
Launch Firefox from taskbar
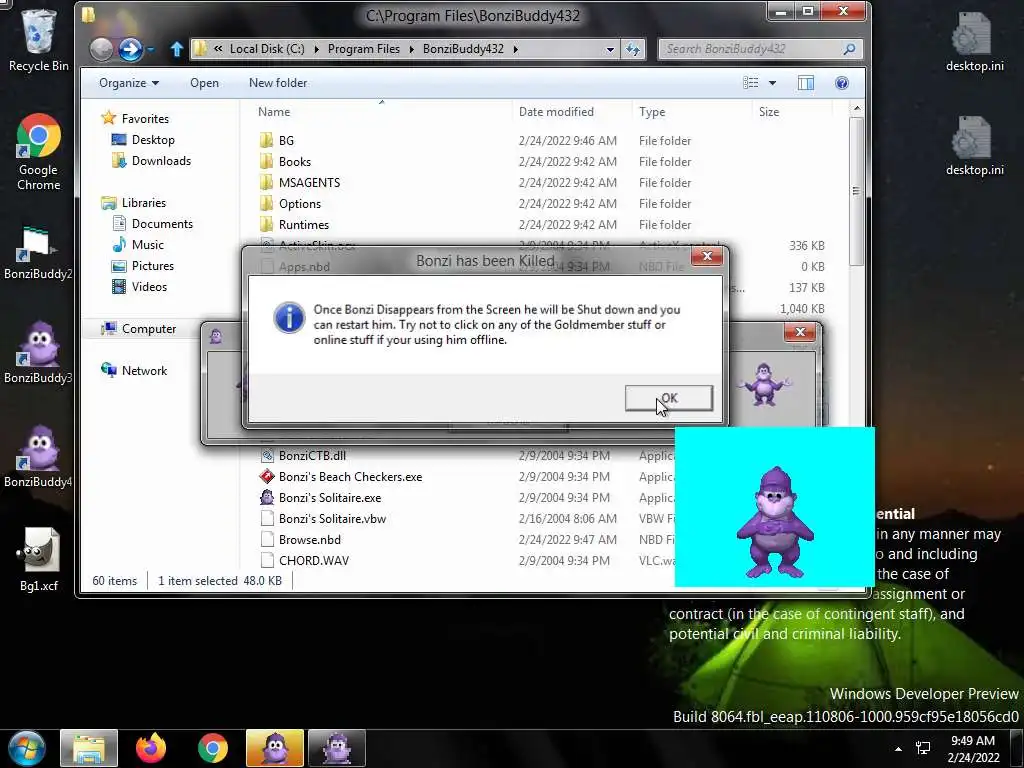151,748
